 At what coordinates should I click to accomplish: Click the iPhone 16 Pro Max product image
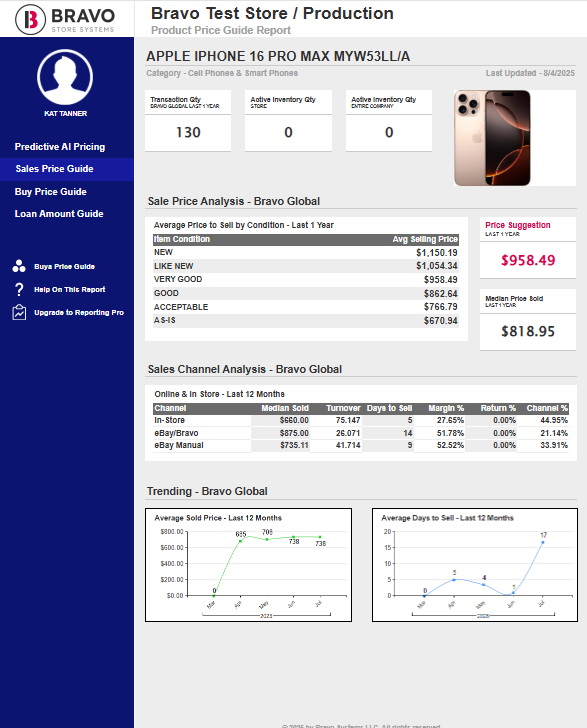tap(492, 138)
